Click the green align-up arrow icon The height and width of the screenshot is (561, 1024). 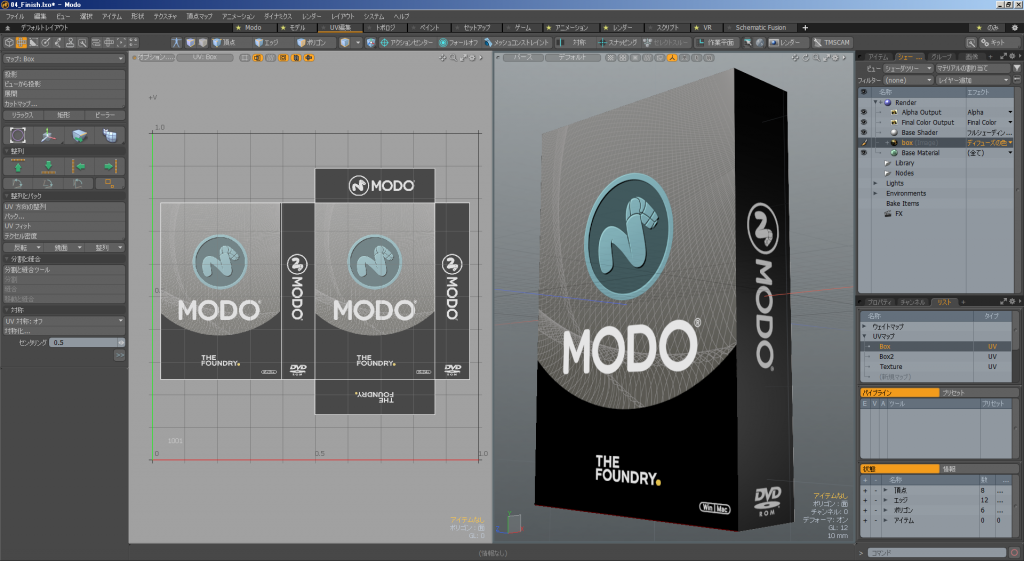point(17,166)
